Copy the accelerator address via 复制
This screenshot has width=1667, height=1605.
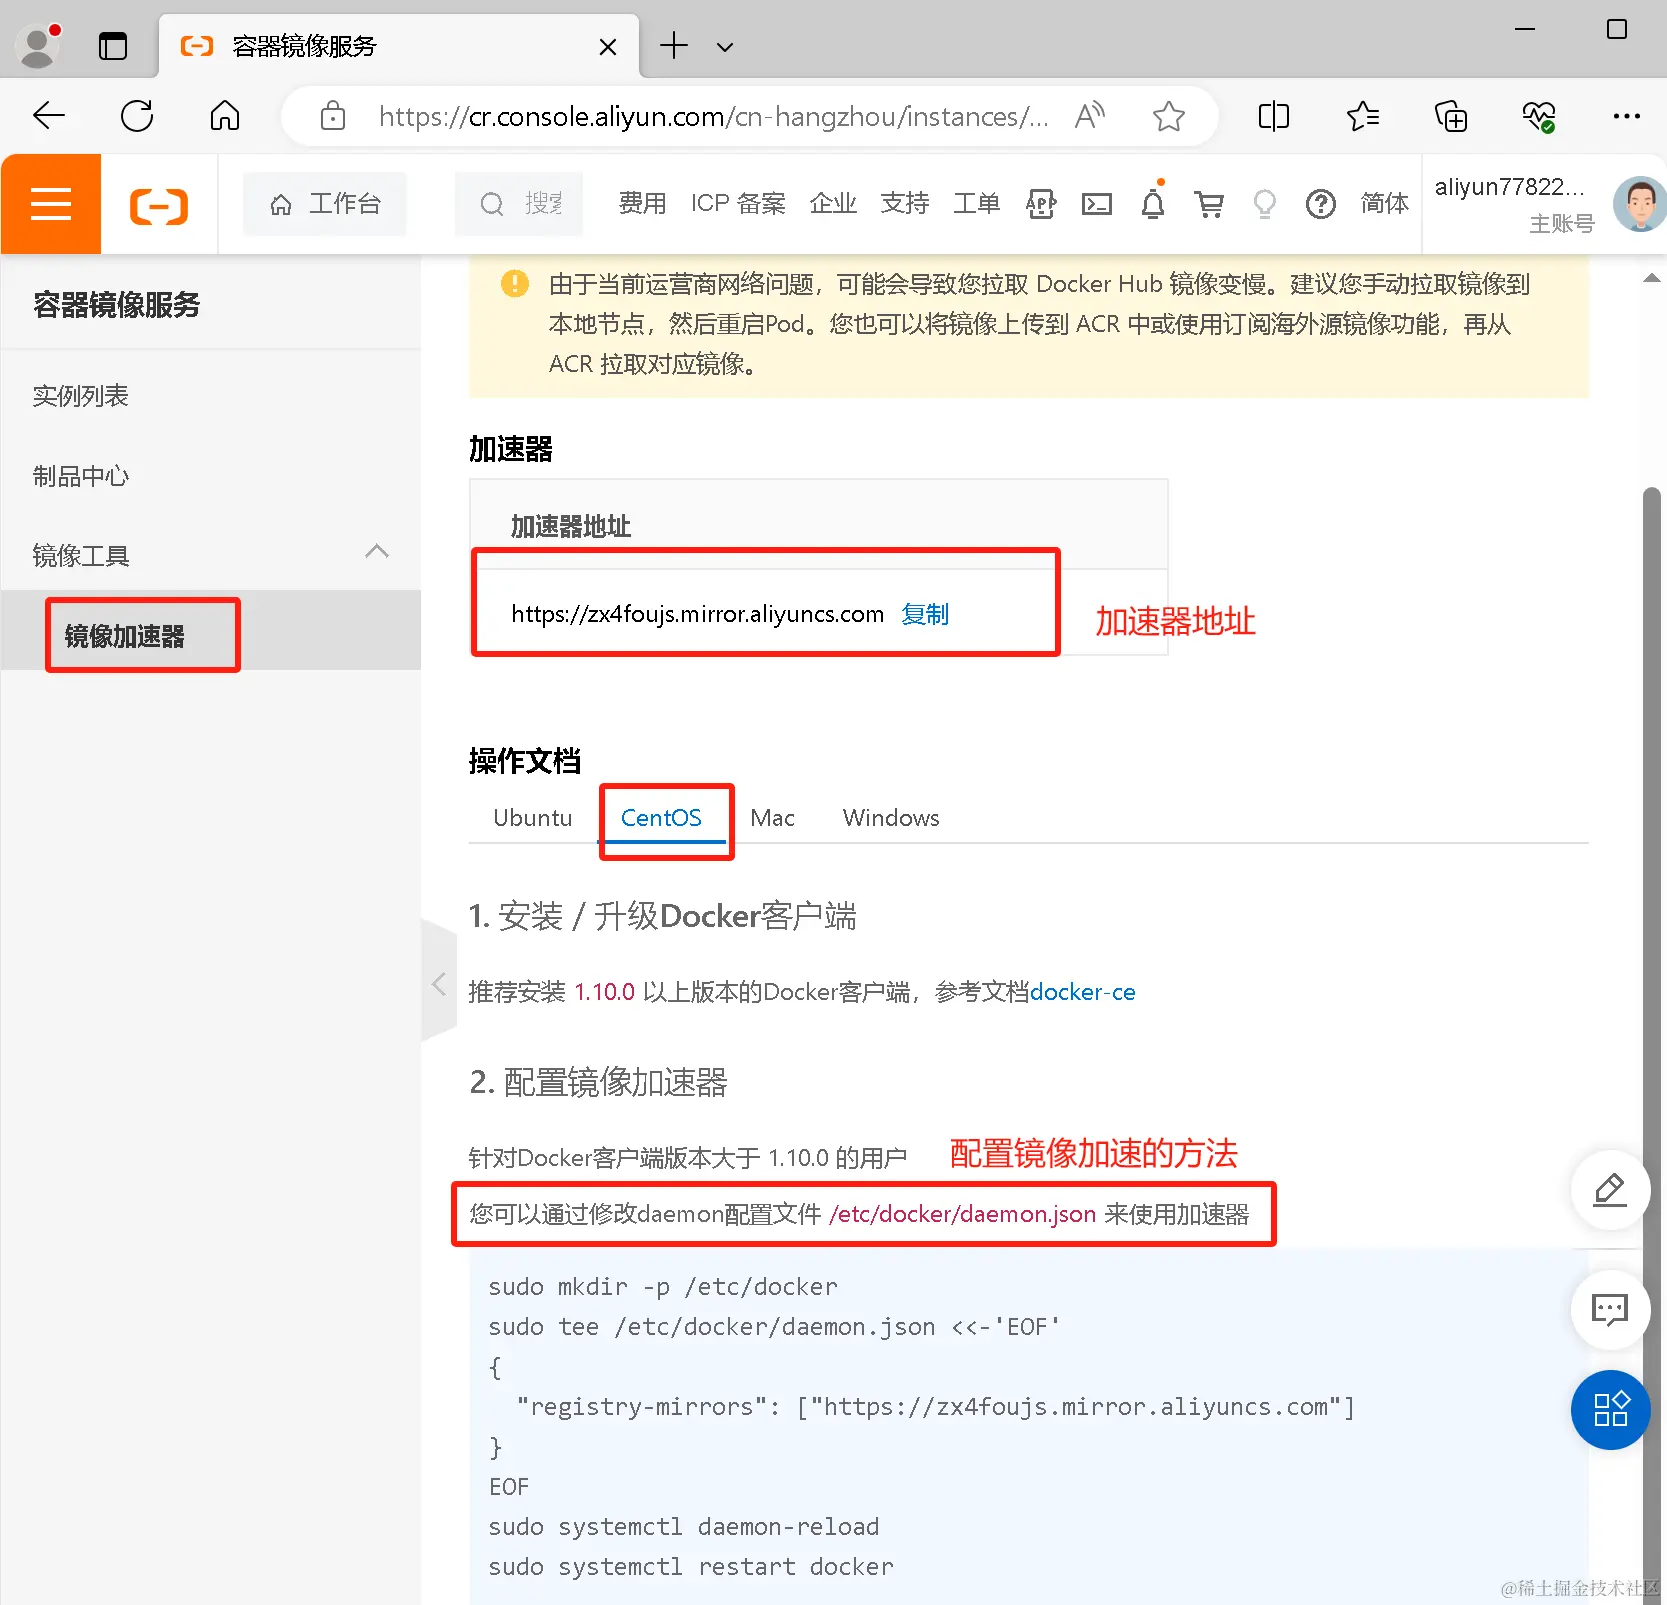tap(925, 614)
